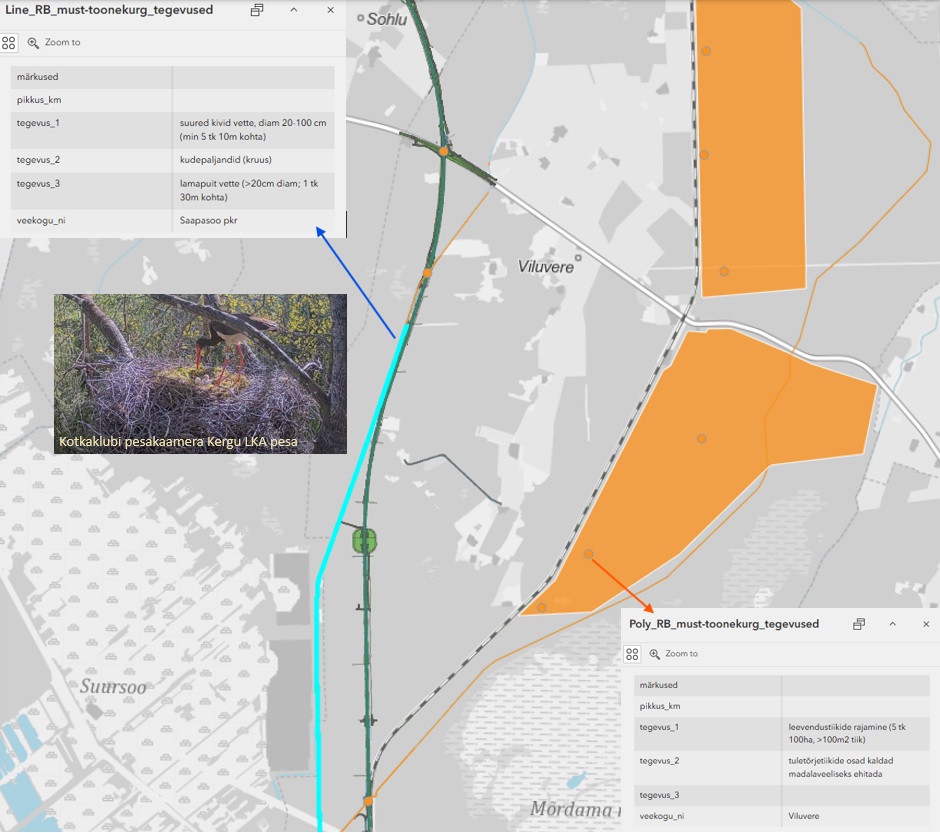
Task: Open feature actions menu in Line_RB popup
Action: (x=9, y=43)
